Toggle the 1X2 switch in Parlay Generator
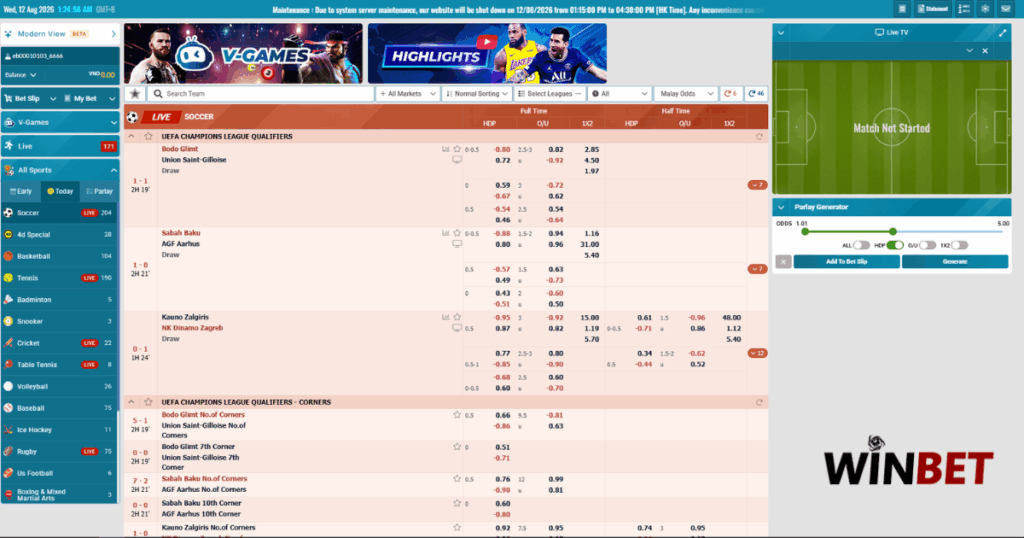 [x=959, y=245]
